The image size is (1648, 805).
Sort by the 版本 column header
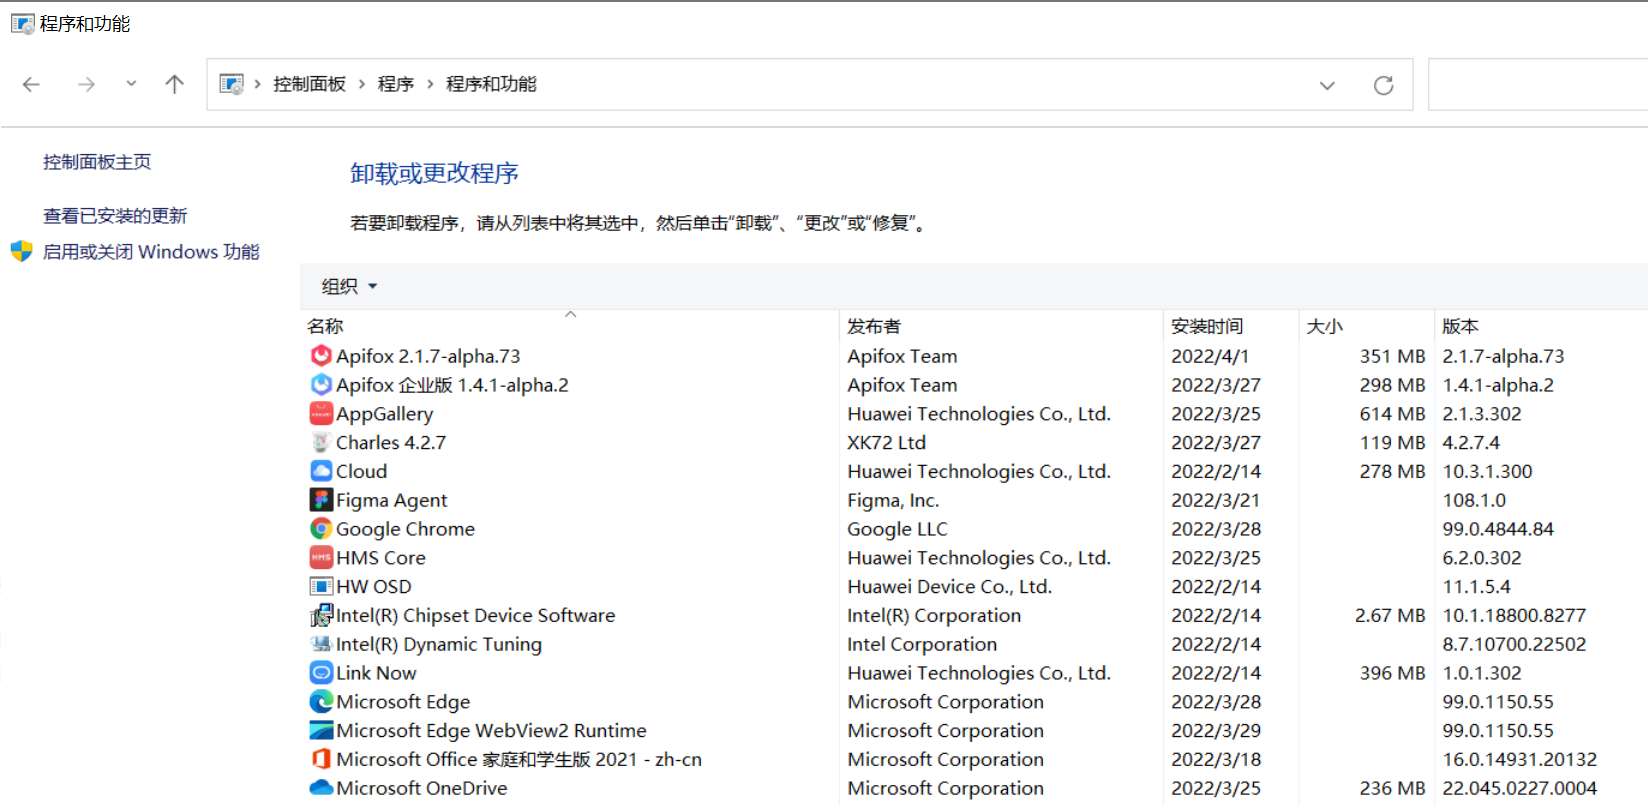point(1460,326)
